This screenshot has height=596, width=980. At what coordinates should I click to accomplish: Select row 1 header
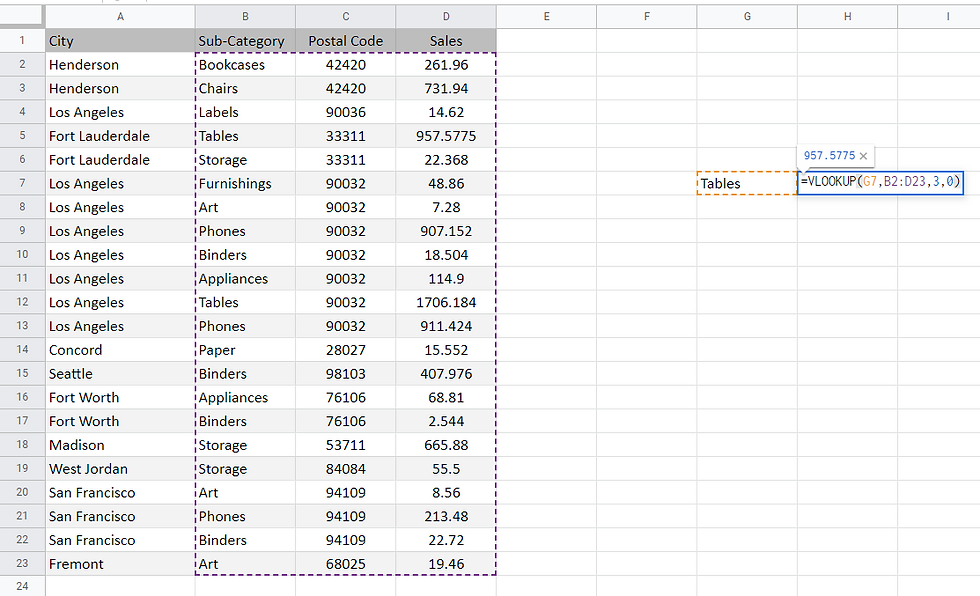click(22, 41)
